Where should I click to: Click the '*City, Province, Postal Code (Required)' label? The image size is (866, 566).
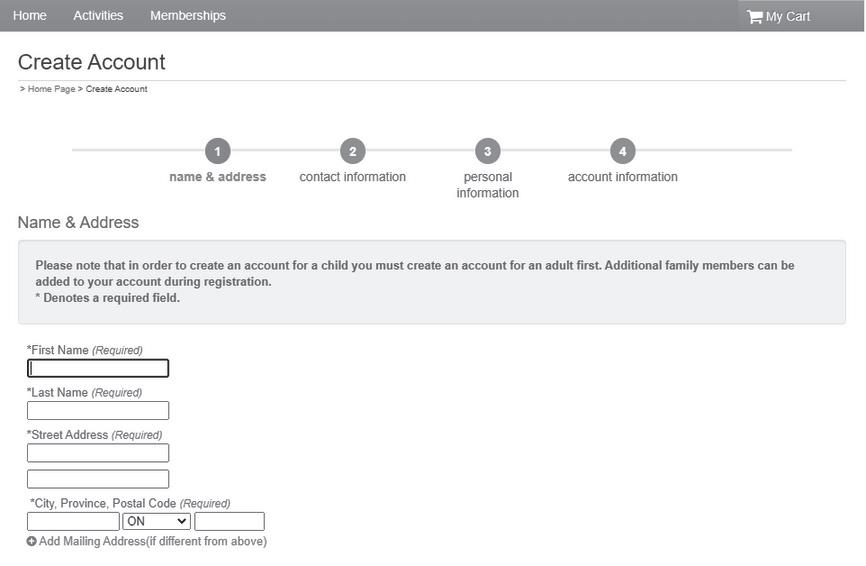click(x=130, y=504)
